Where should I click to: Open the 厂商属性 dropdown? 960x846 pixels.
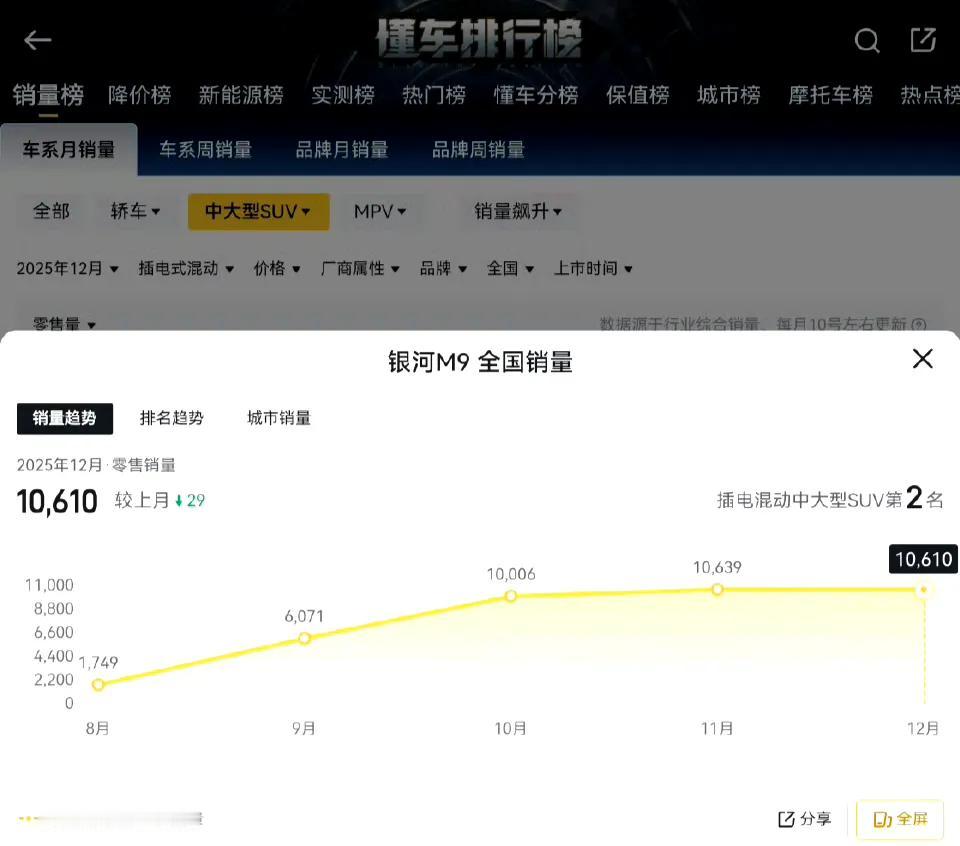point(360,268)
